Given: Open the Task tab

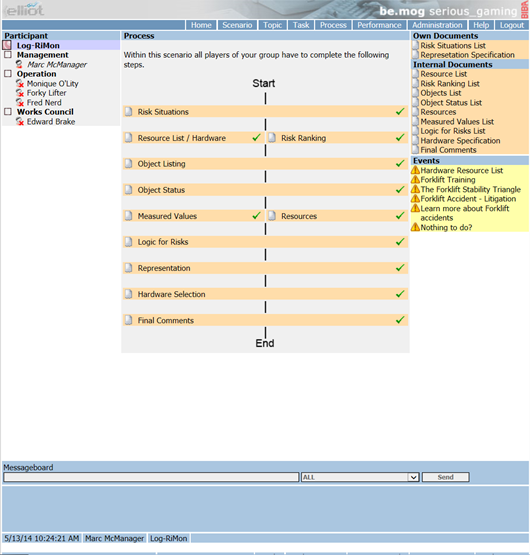Looking at the screenshot, I should tap(301, 25).
